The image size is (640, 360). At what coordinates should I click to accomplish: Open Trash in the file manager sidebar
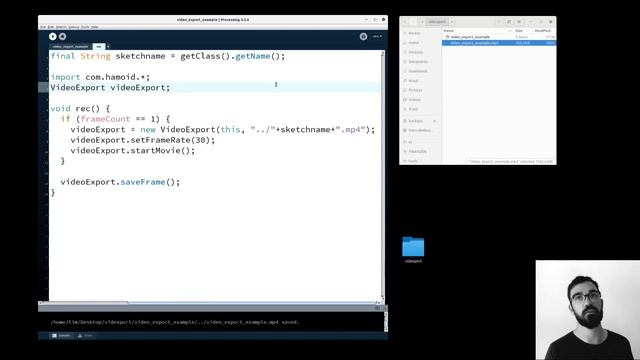point(413,109)
